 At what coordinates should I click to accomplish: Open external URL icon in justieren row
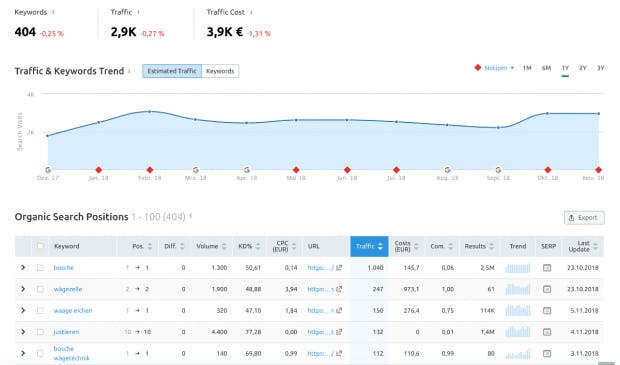tap(339, 332)
